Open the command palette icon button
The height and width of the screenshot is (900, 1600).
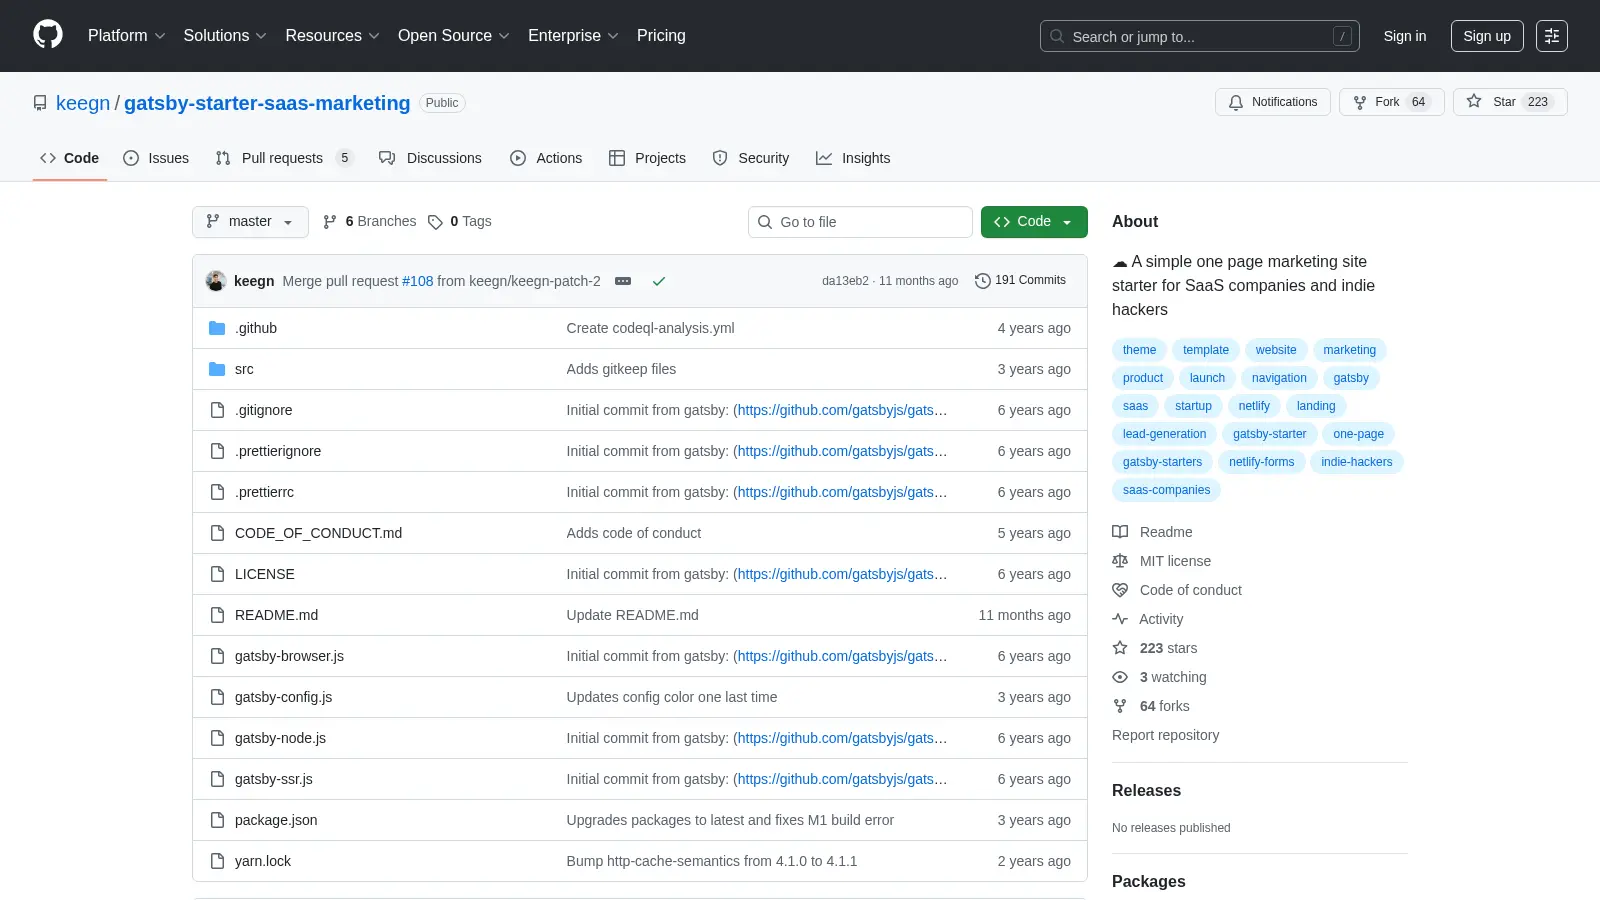tap(1552, 36)
